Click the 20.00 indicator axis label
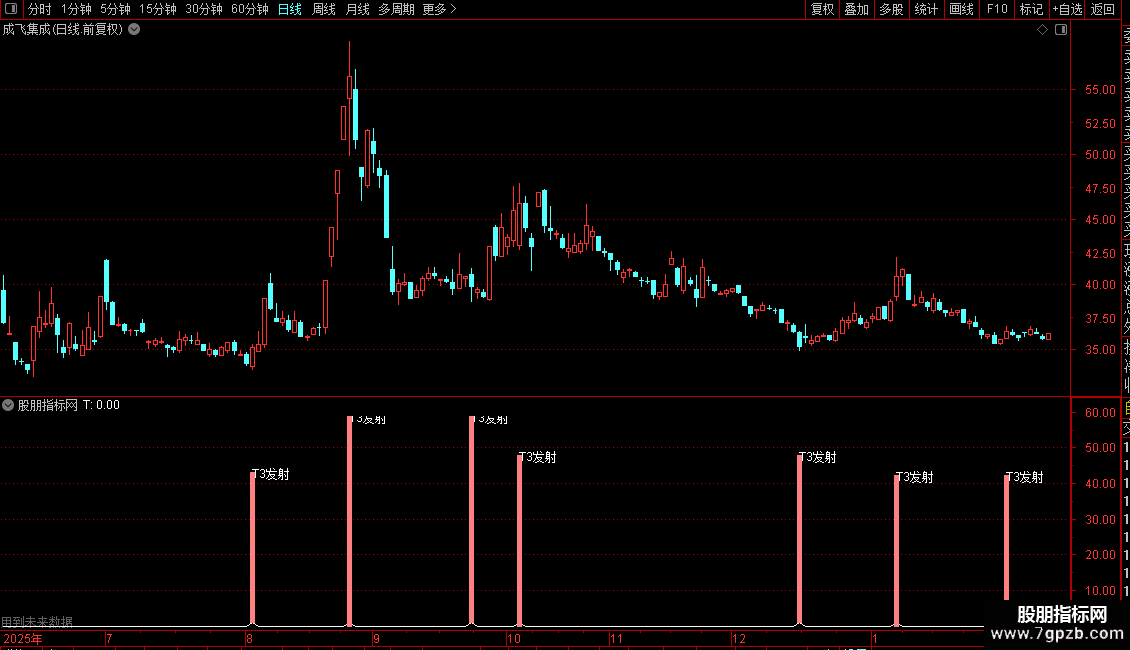1130x650 pixels. (x=1100, y=555)
